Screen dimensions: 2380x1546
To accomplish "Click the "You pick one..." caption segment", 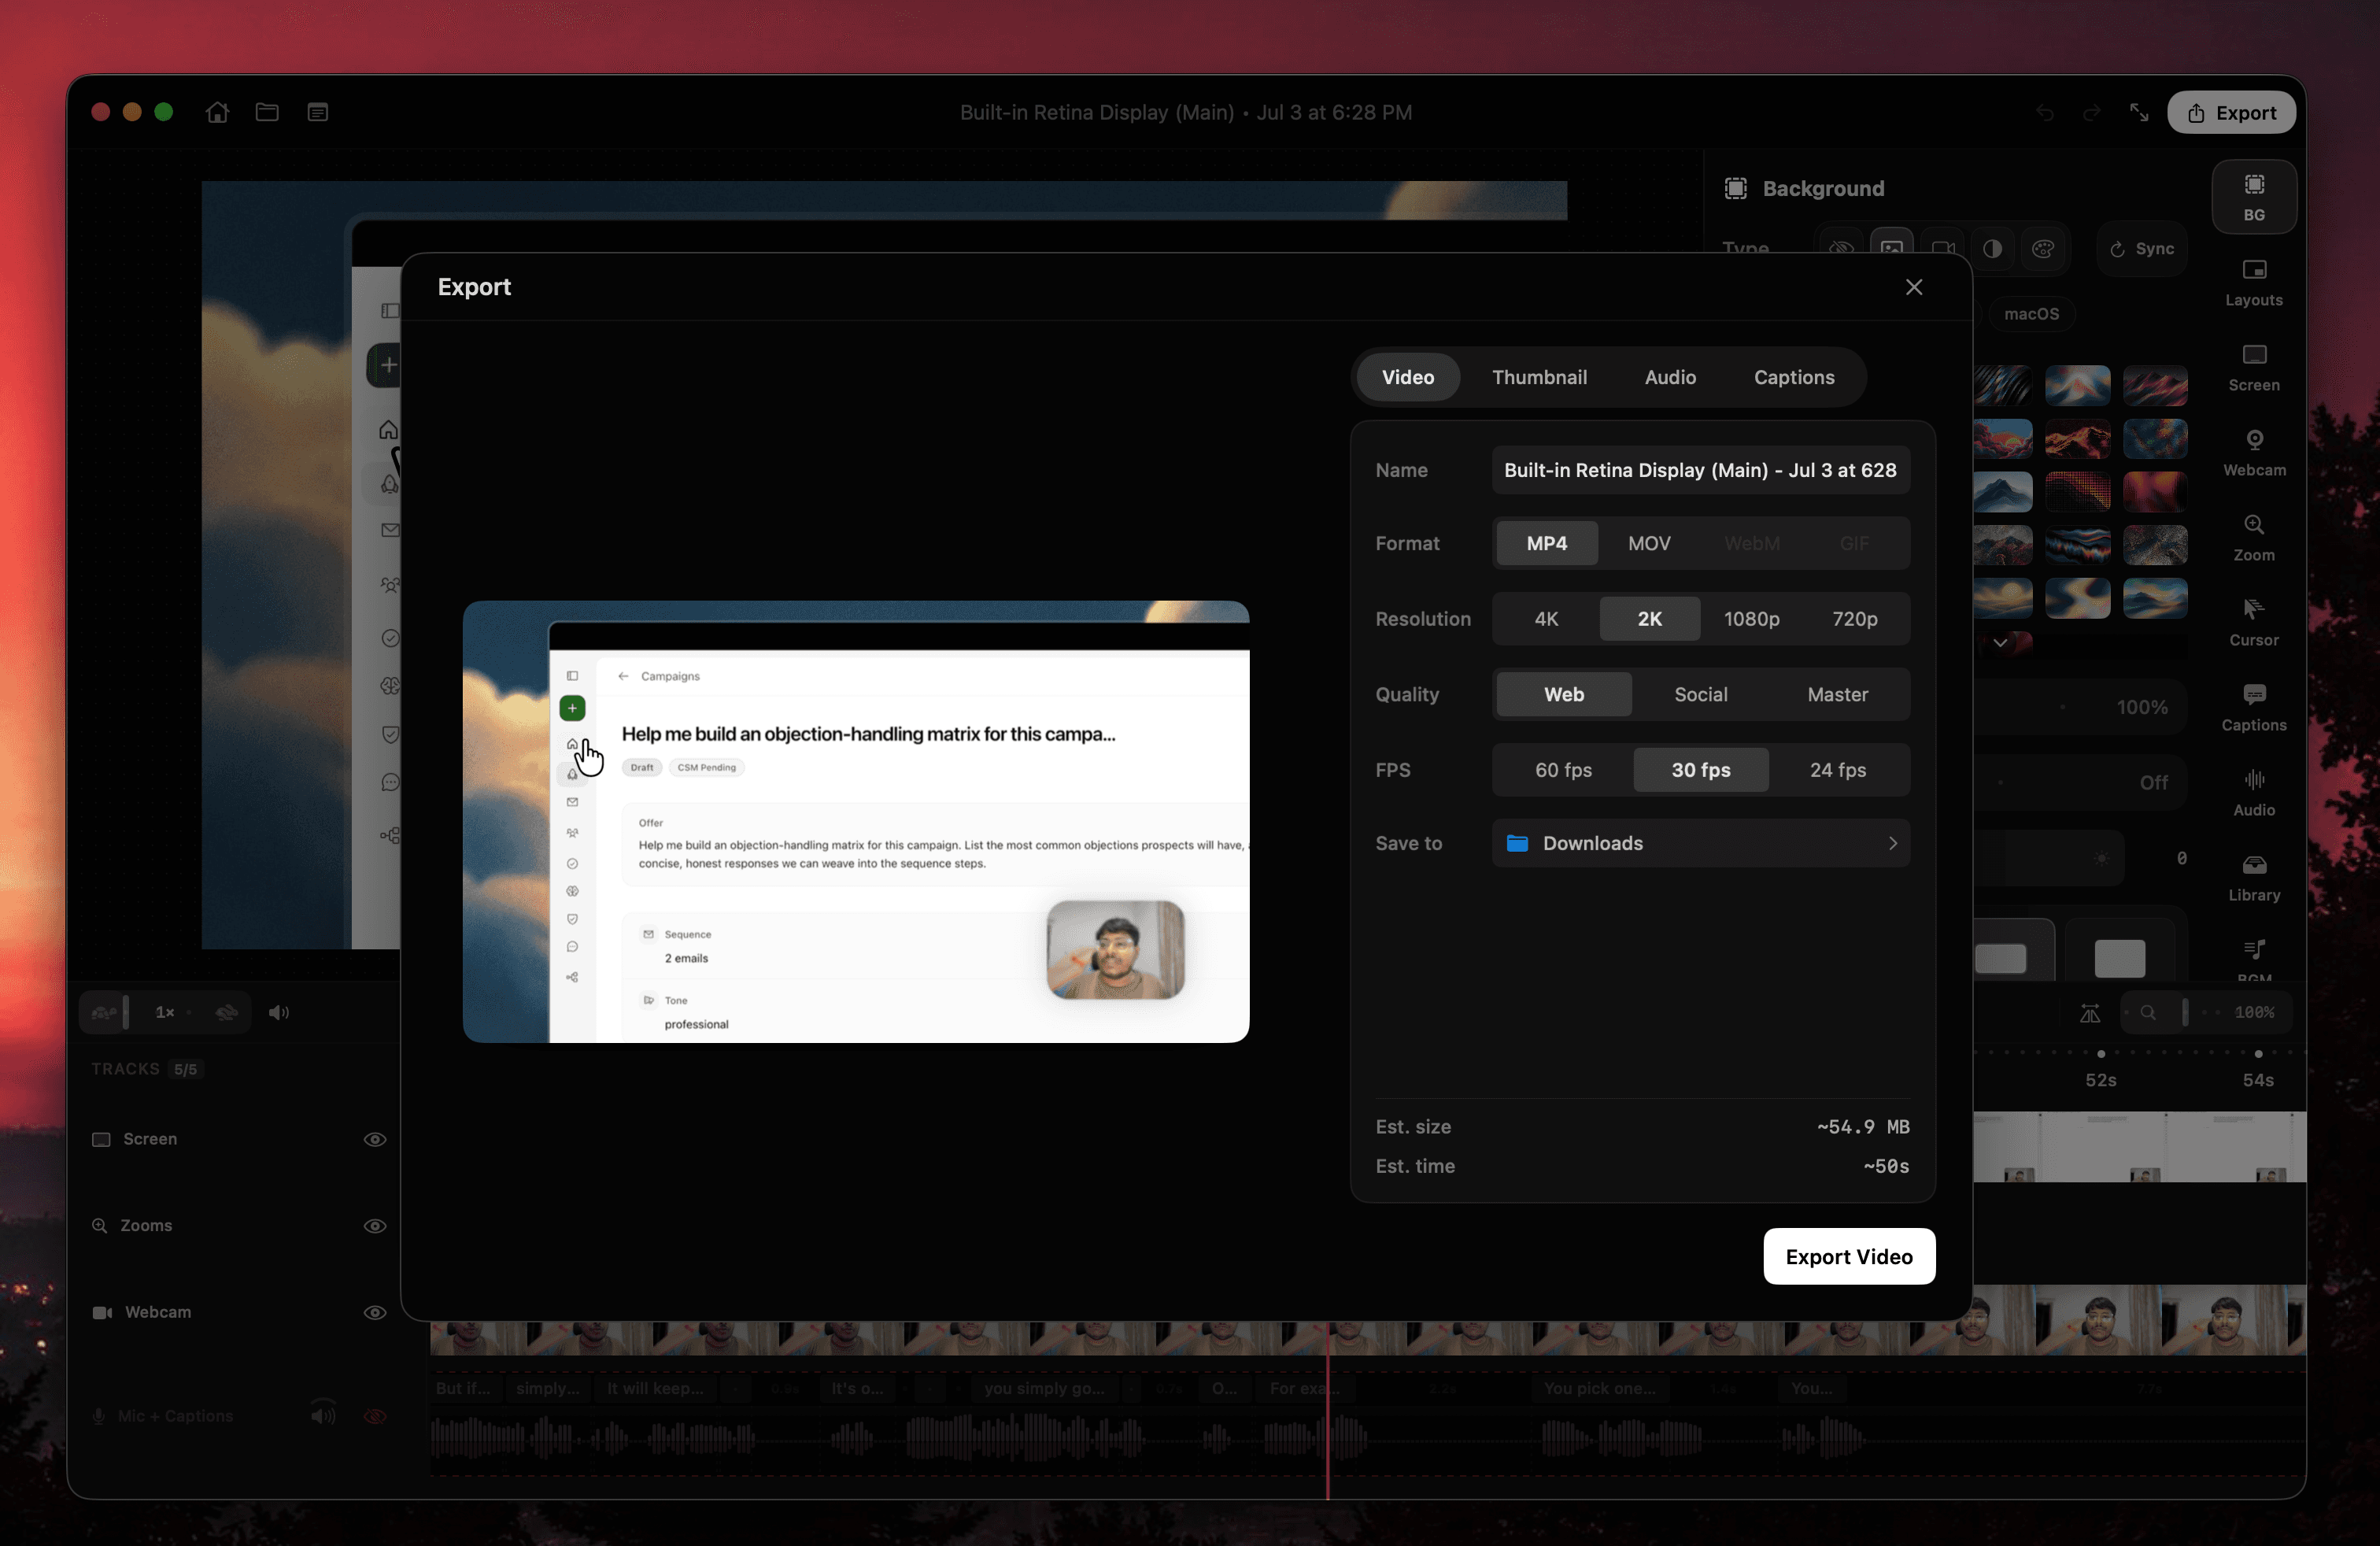I will click(1600, 1388).
